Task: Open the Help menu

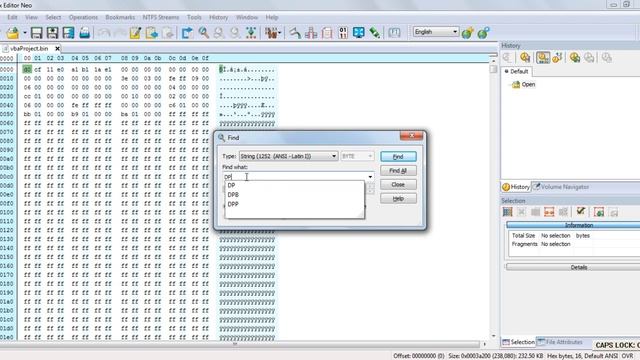Action: (x=272, y=17)
